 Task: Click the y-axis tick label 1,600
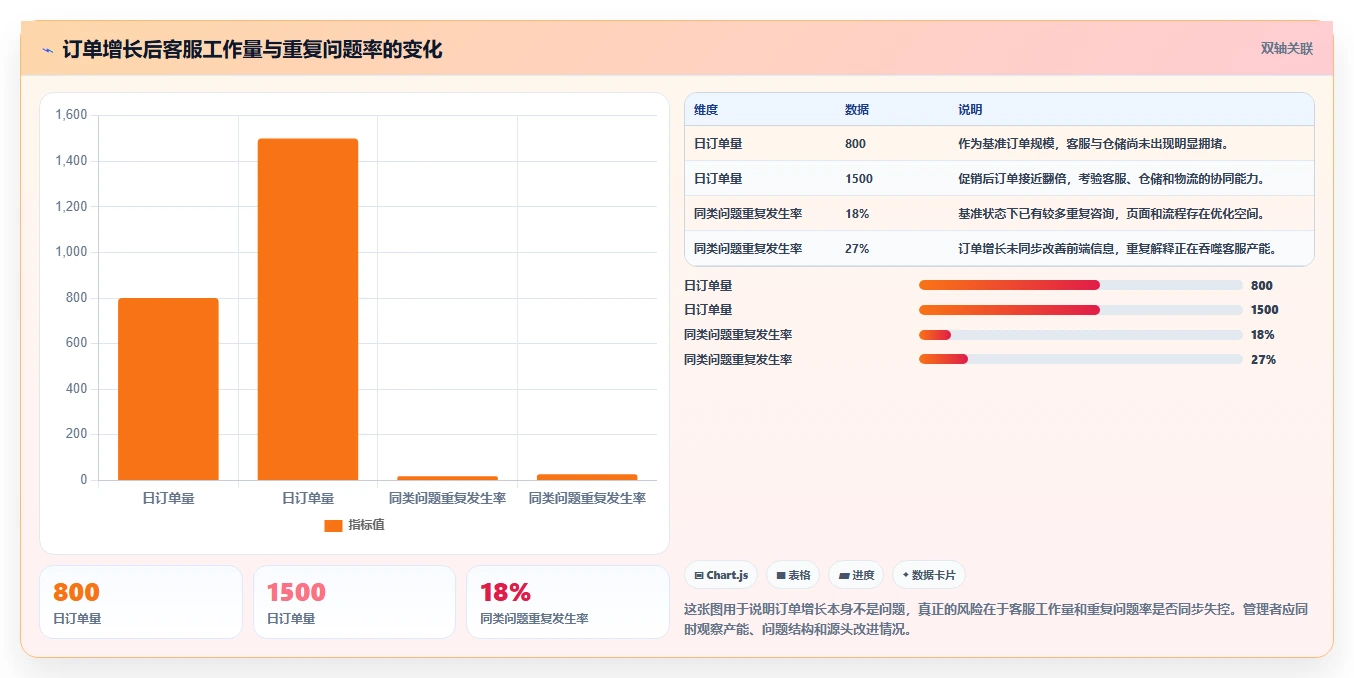pyautogui.click(x=71, y=115)
